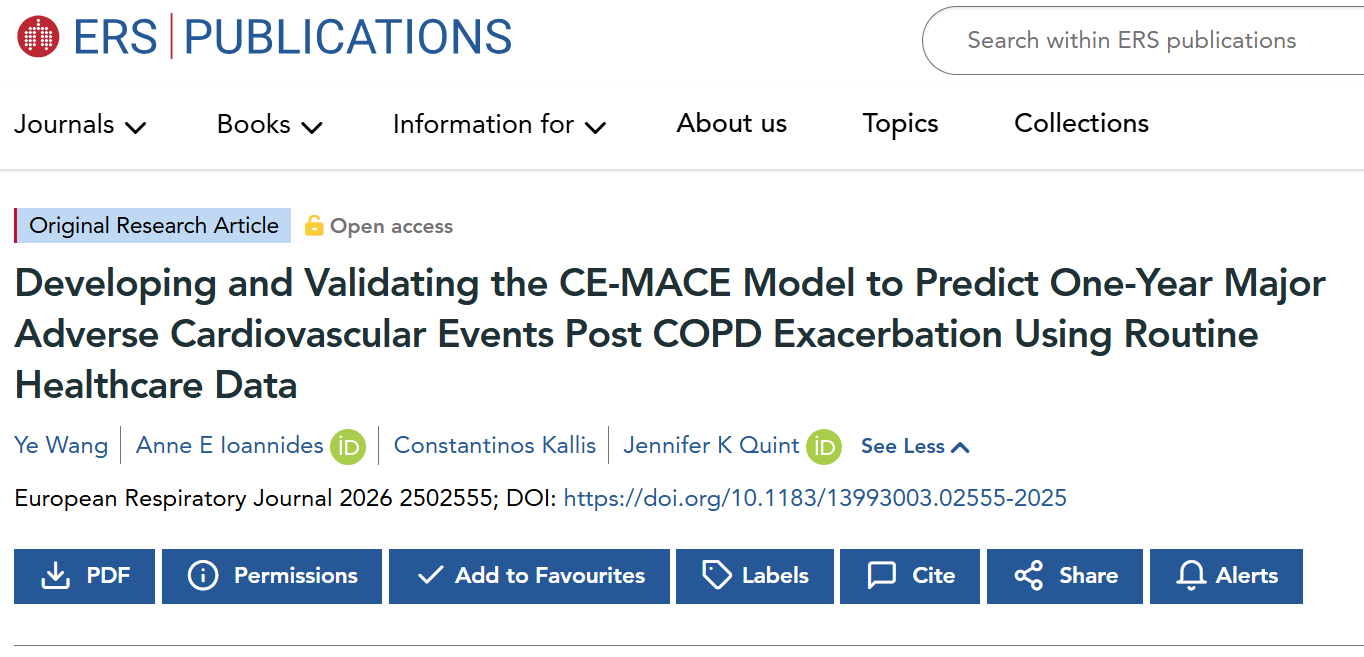1364x657 pixels.
Task: Open Anne E Ioannides' ORCID iD icon
Action: [x=348, y=446]
